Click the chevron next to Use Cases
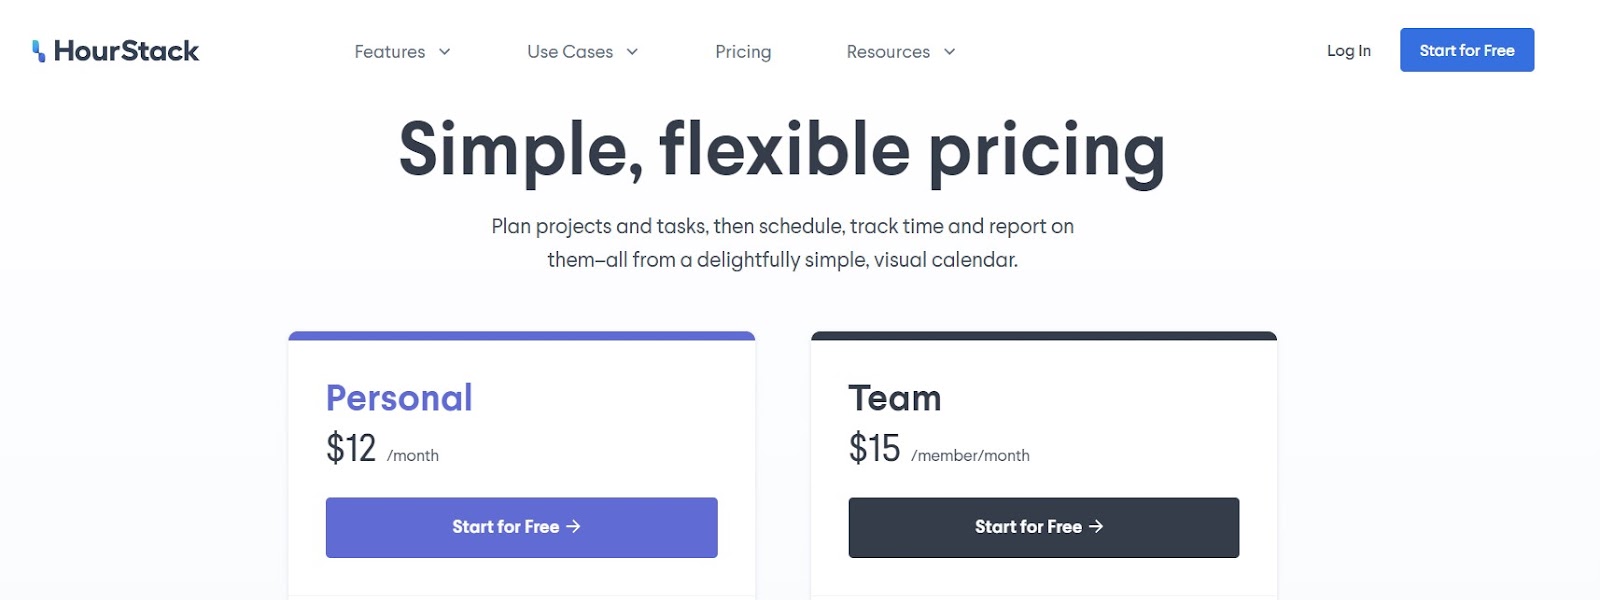Image resolution: width=1600 pixels, height=600 pixels. (x=631, y=52)
